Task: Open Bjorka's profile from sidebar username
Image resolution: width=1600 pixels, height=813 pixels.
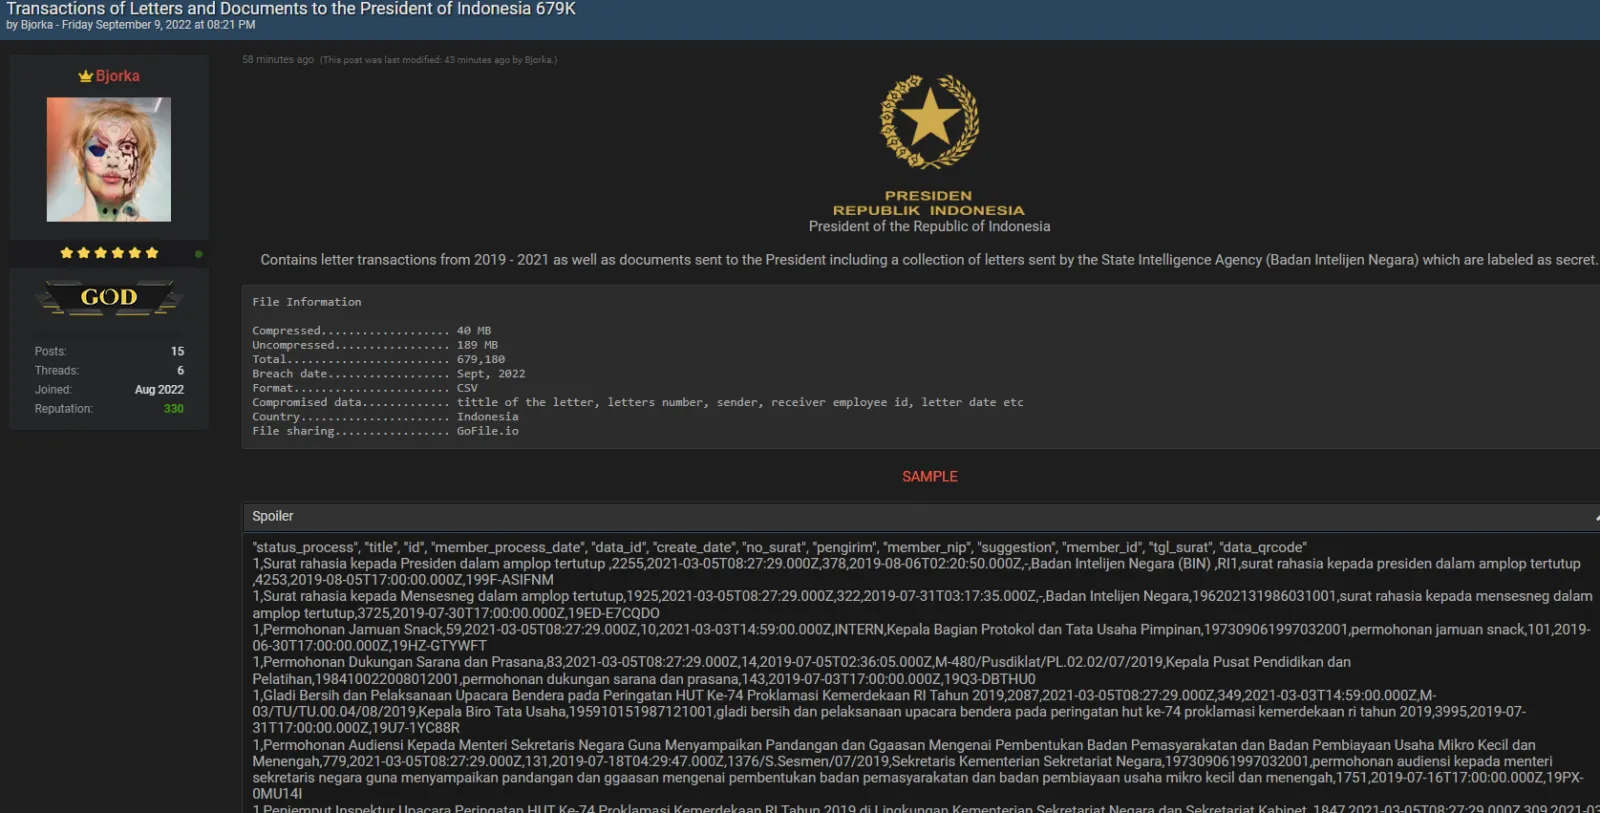Action: click(x=117, y=76)
